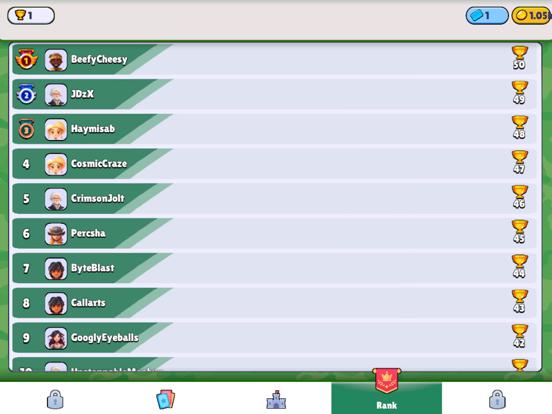Click rank number 5 in the leaderboard
This screenshot has height=414, width=552.
point(26,199)
